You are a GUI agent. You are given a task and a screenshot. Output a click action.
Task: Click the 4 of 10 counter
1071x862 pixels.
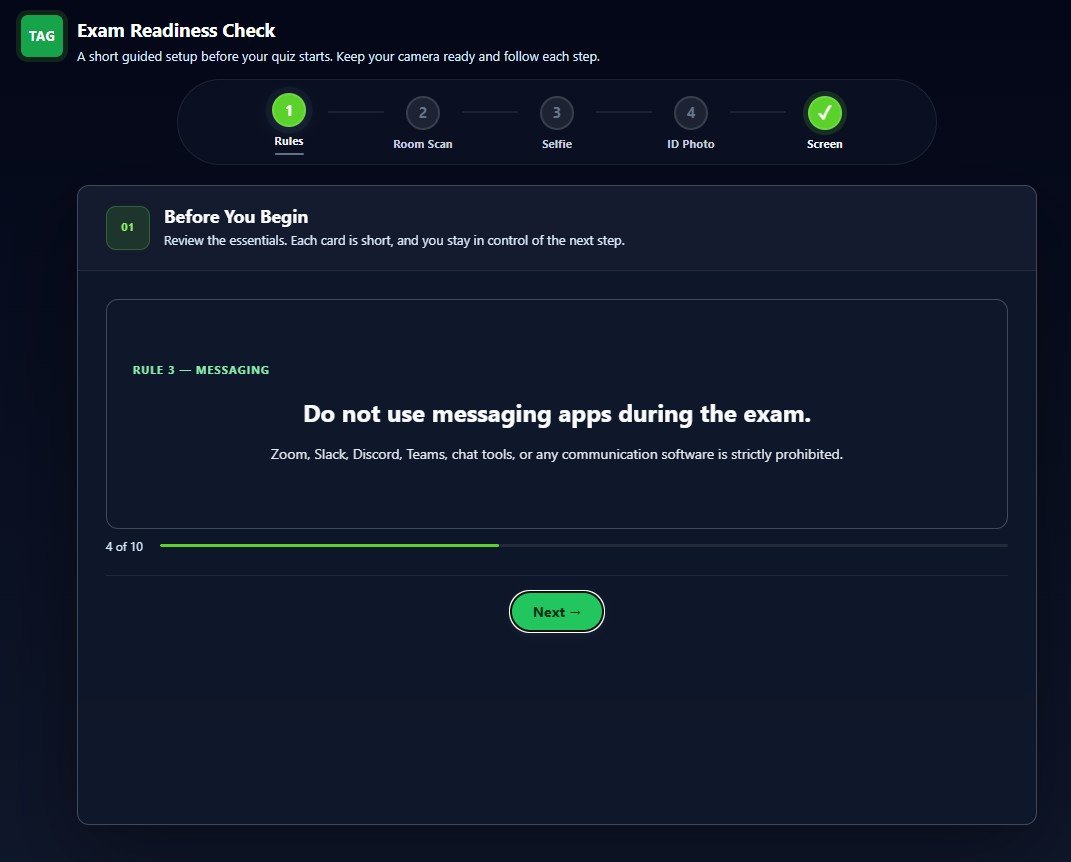[x=124, y=546]
